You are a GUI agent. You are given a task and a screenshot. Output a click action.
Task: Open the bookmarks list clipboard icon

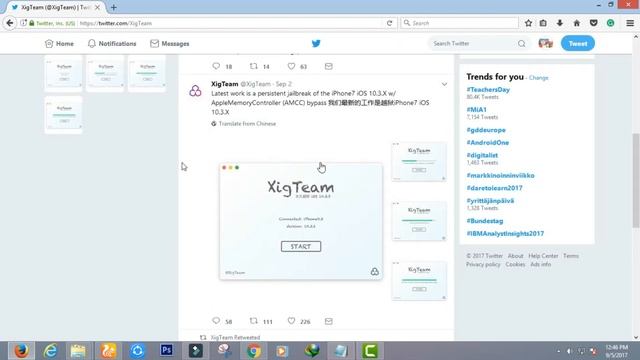pyautogui.click(x=543, y=23)
